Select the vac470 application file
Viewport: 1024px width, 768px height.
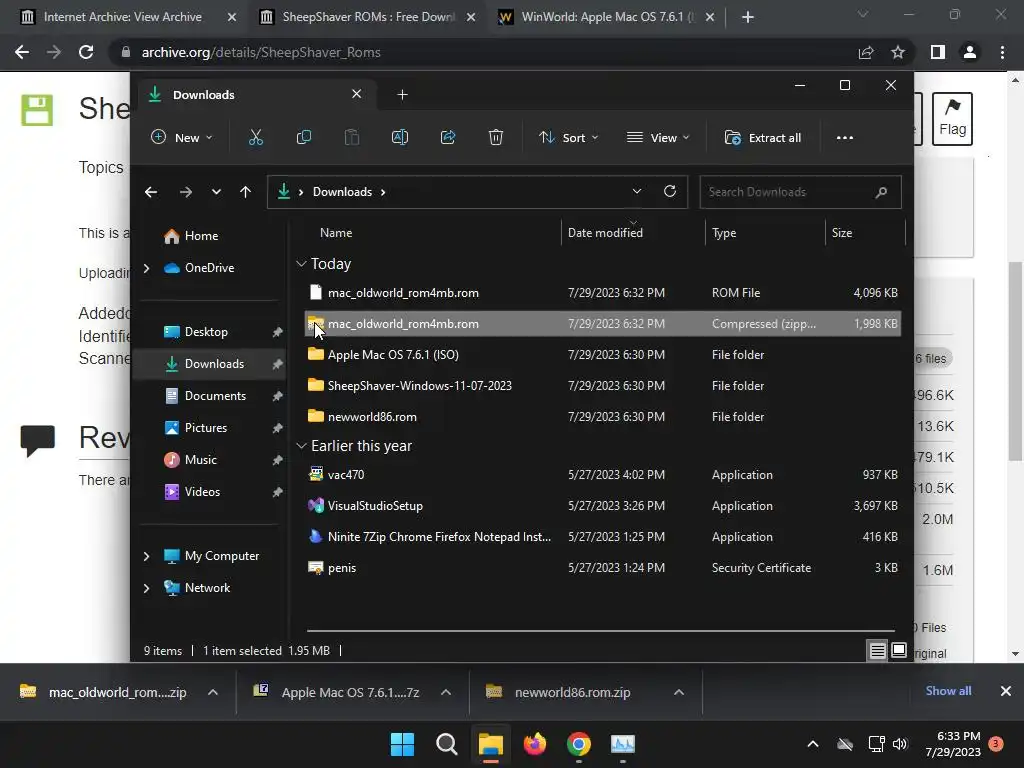click(x=602, y=475)
